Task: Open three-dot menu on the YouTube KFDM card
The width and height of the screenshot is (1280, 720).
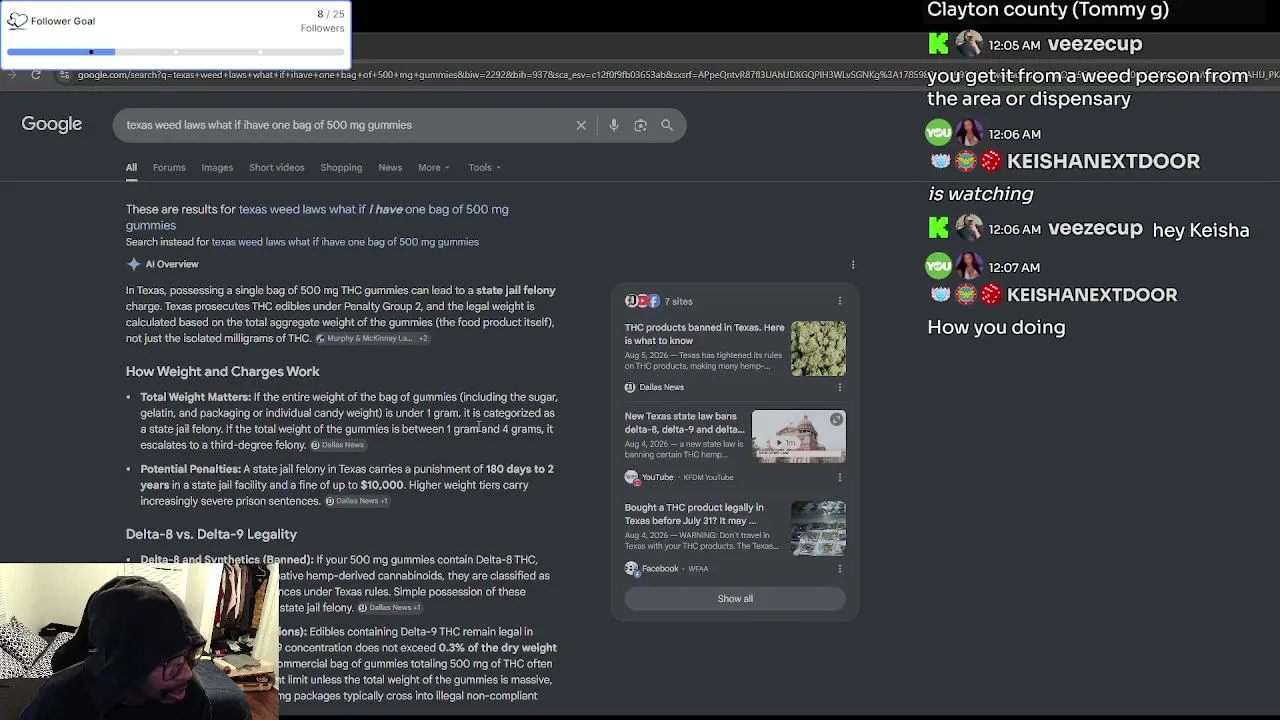Action: [840, 477]
